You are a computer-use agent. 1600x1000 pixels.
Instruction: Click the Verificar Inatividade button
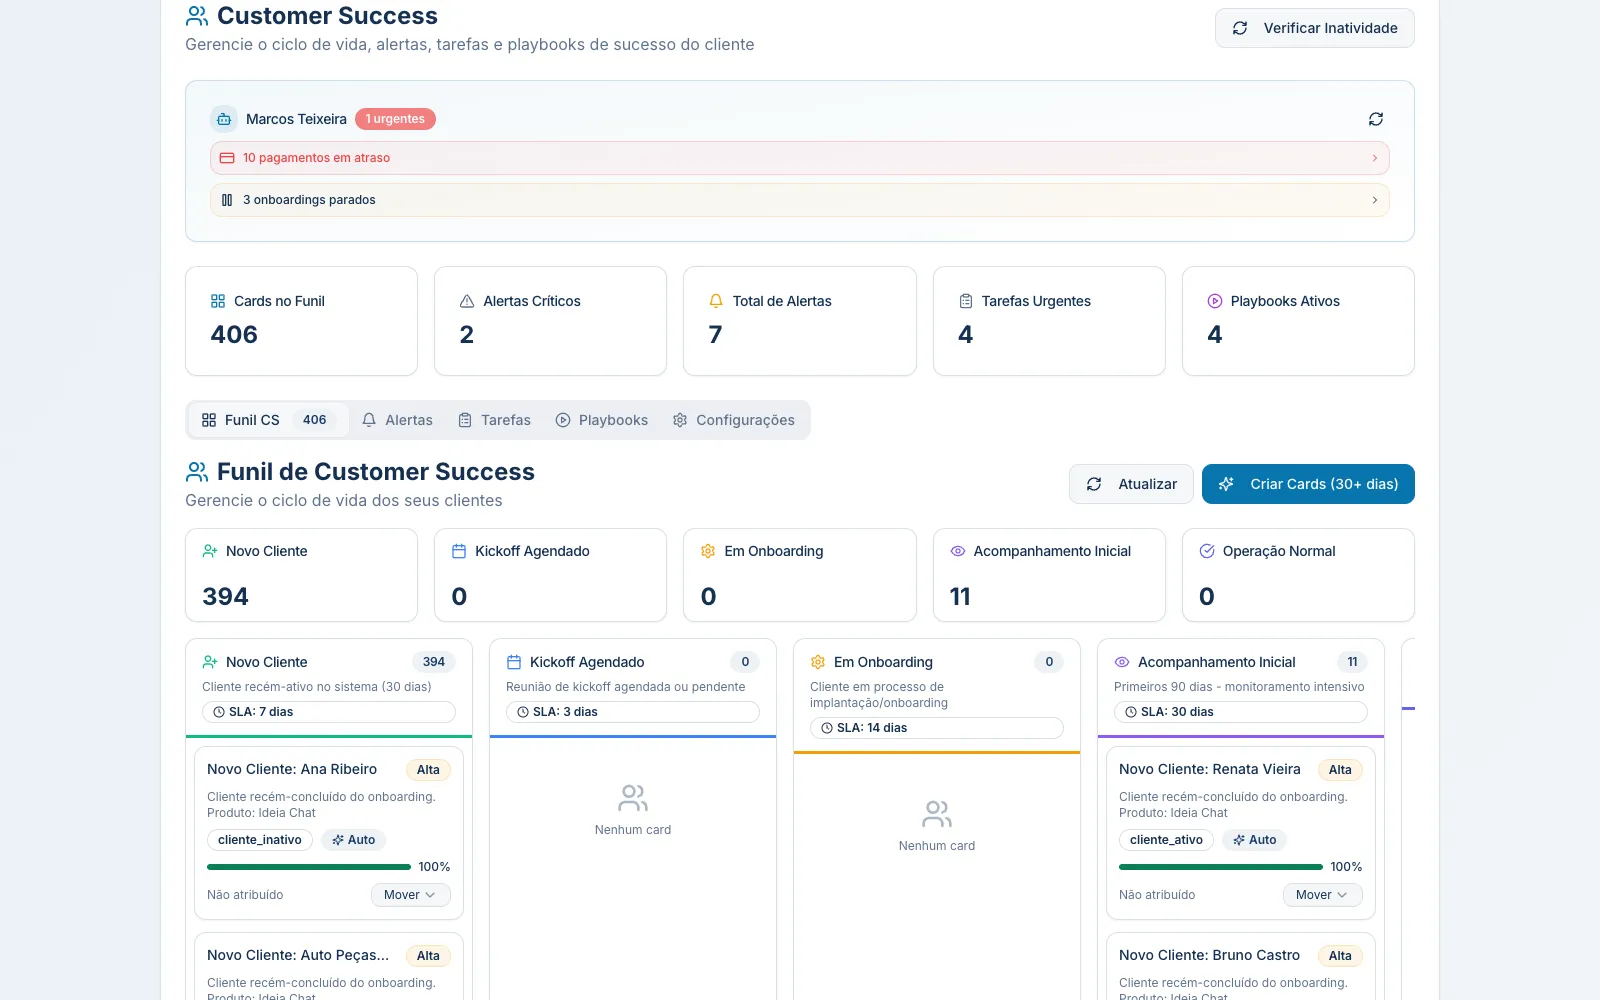1315,28
